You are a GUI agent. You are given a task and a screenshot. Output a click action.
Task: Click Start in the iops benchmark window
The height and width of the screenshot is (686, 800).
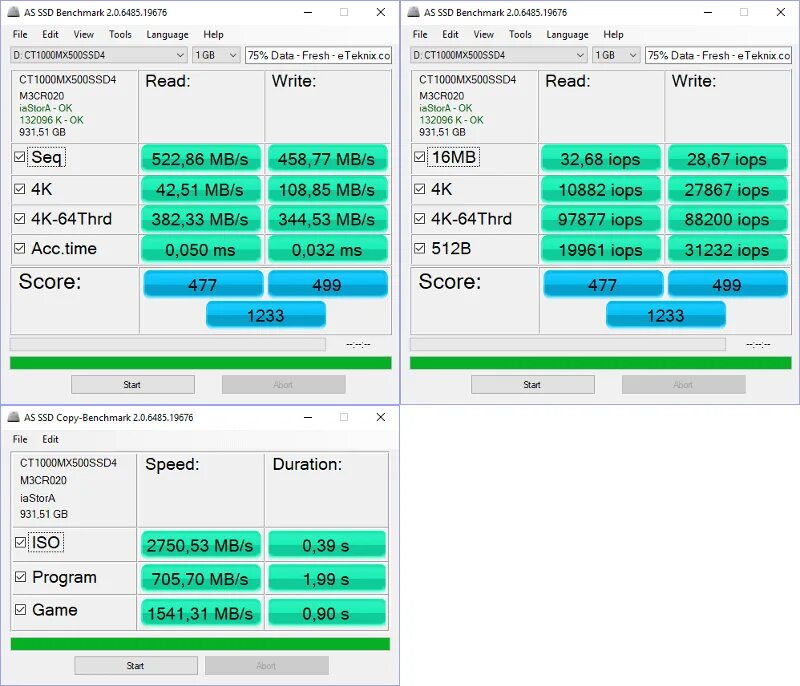coord(533,385)
